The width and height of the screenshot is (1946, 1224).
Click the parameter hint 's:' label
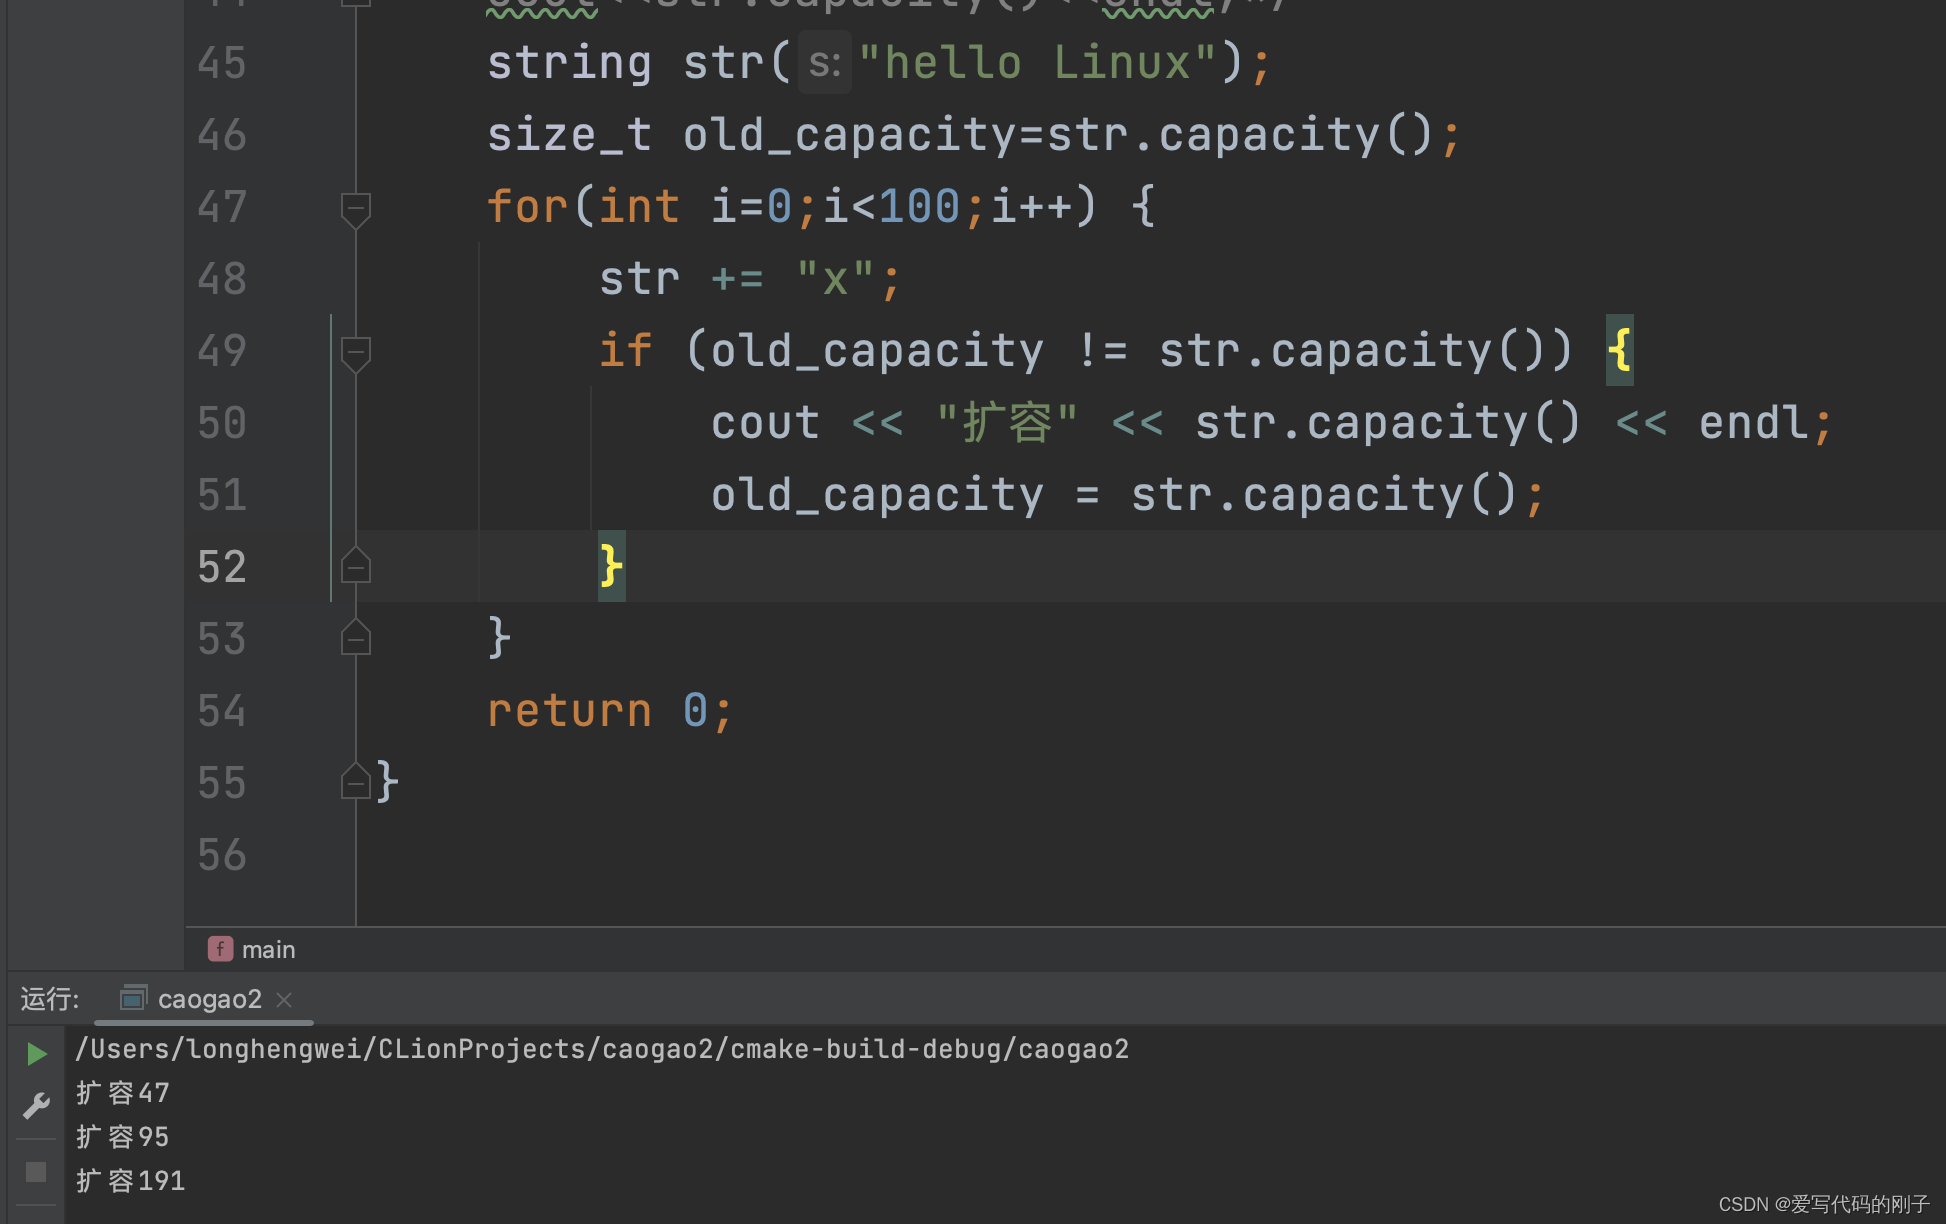point(825,63)
